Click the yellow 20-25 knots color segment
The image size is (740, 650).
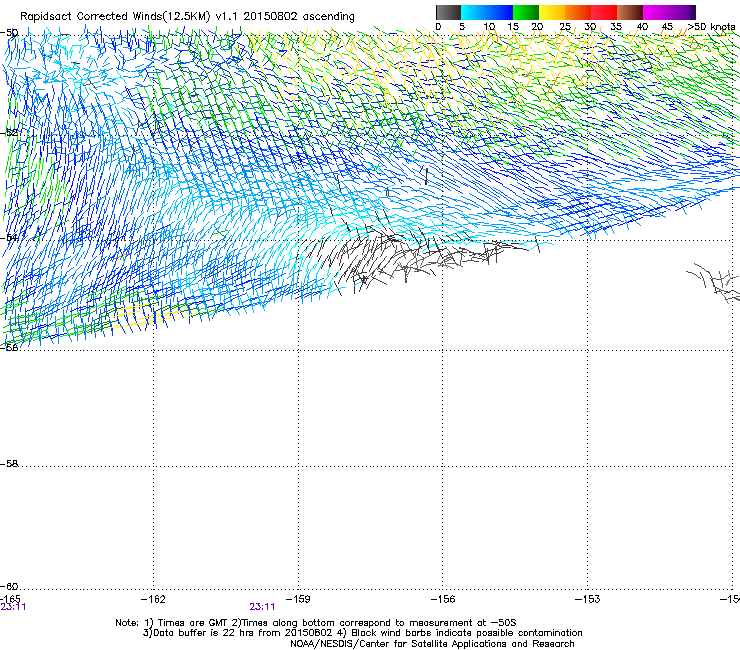coord(552,12)
